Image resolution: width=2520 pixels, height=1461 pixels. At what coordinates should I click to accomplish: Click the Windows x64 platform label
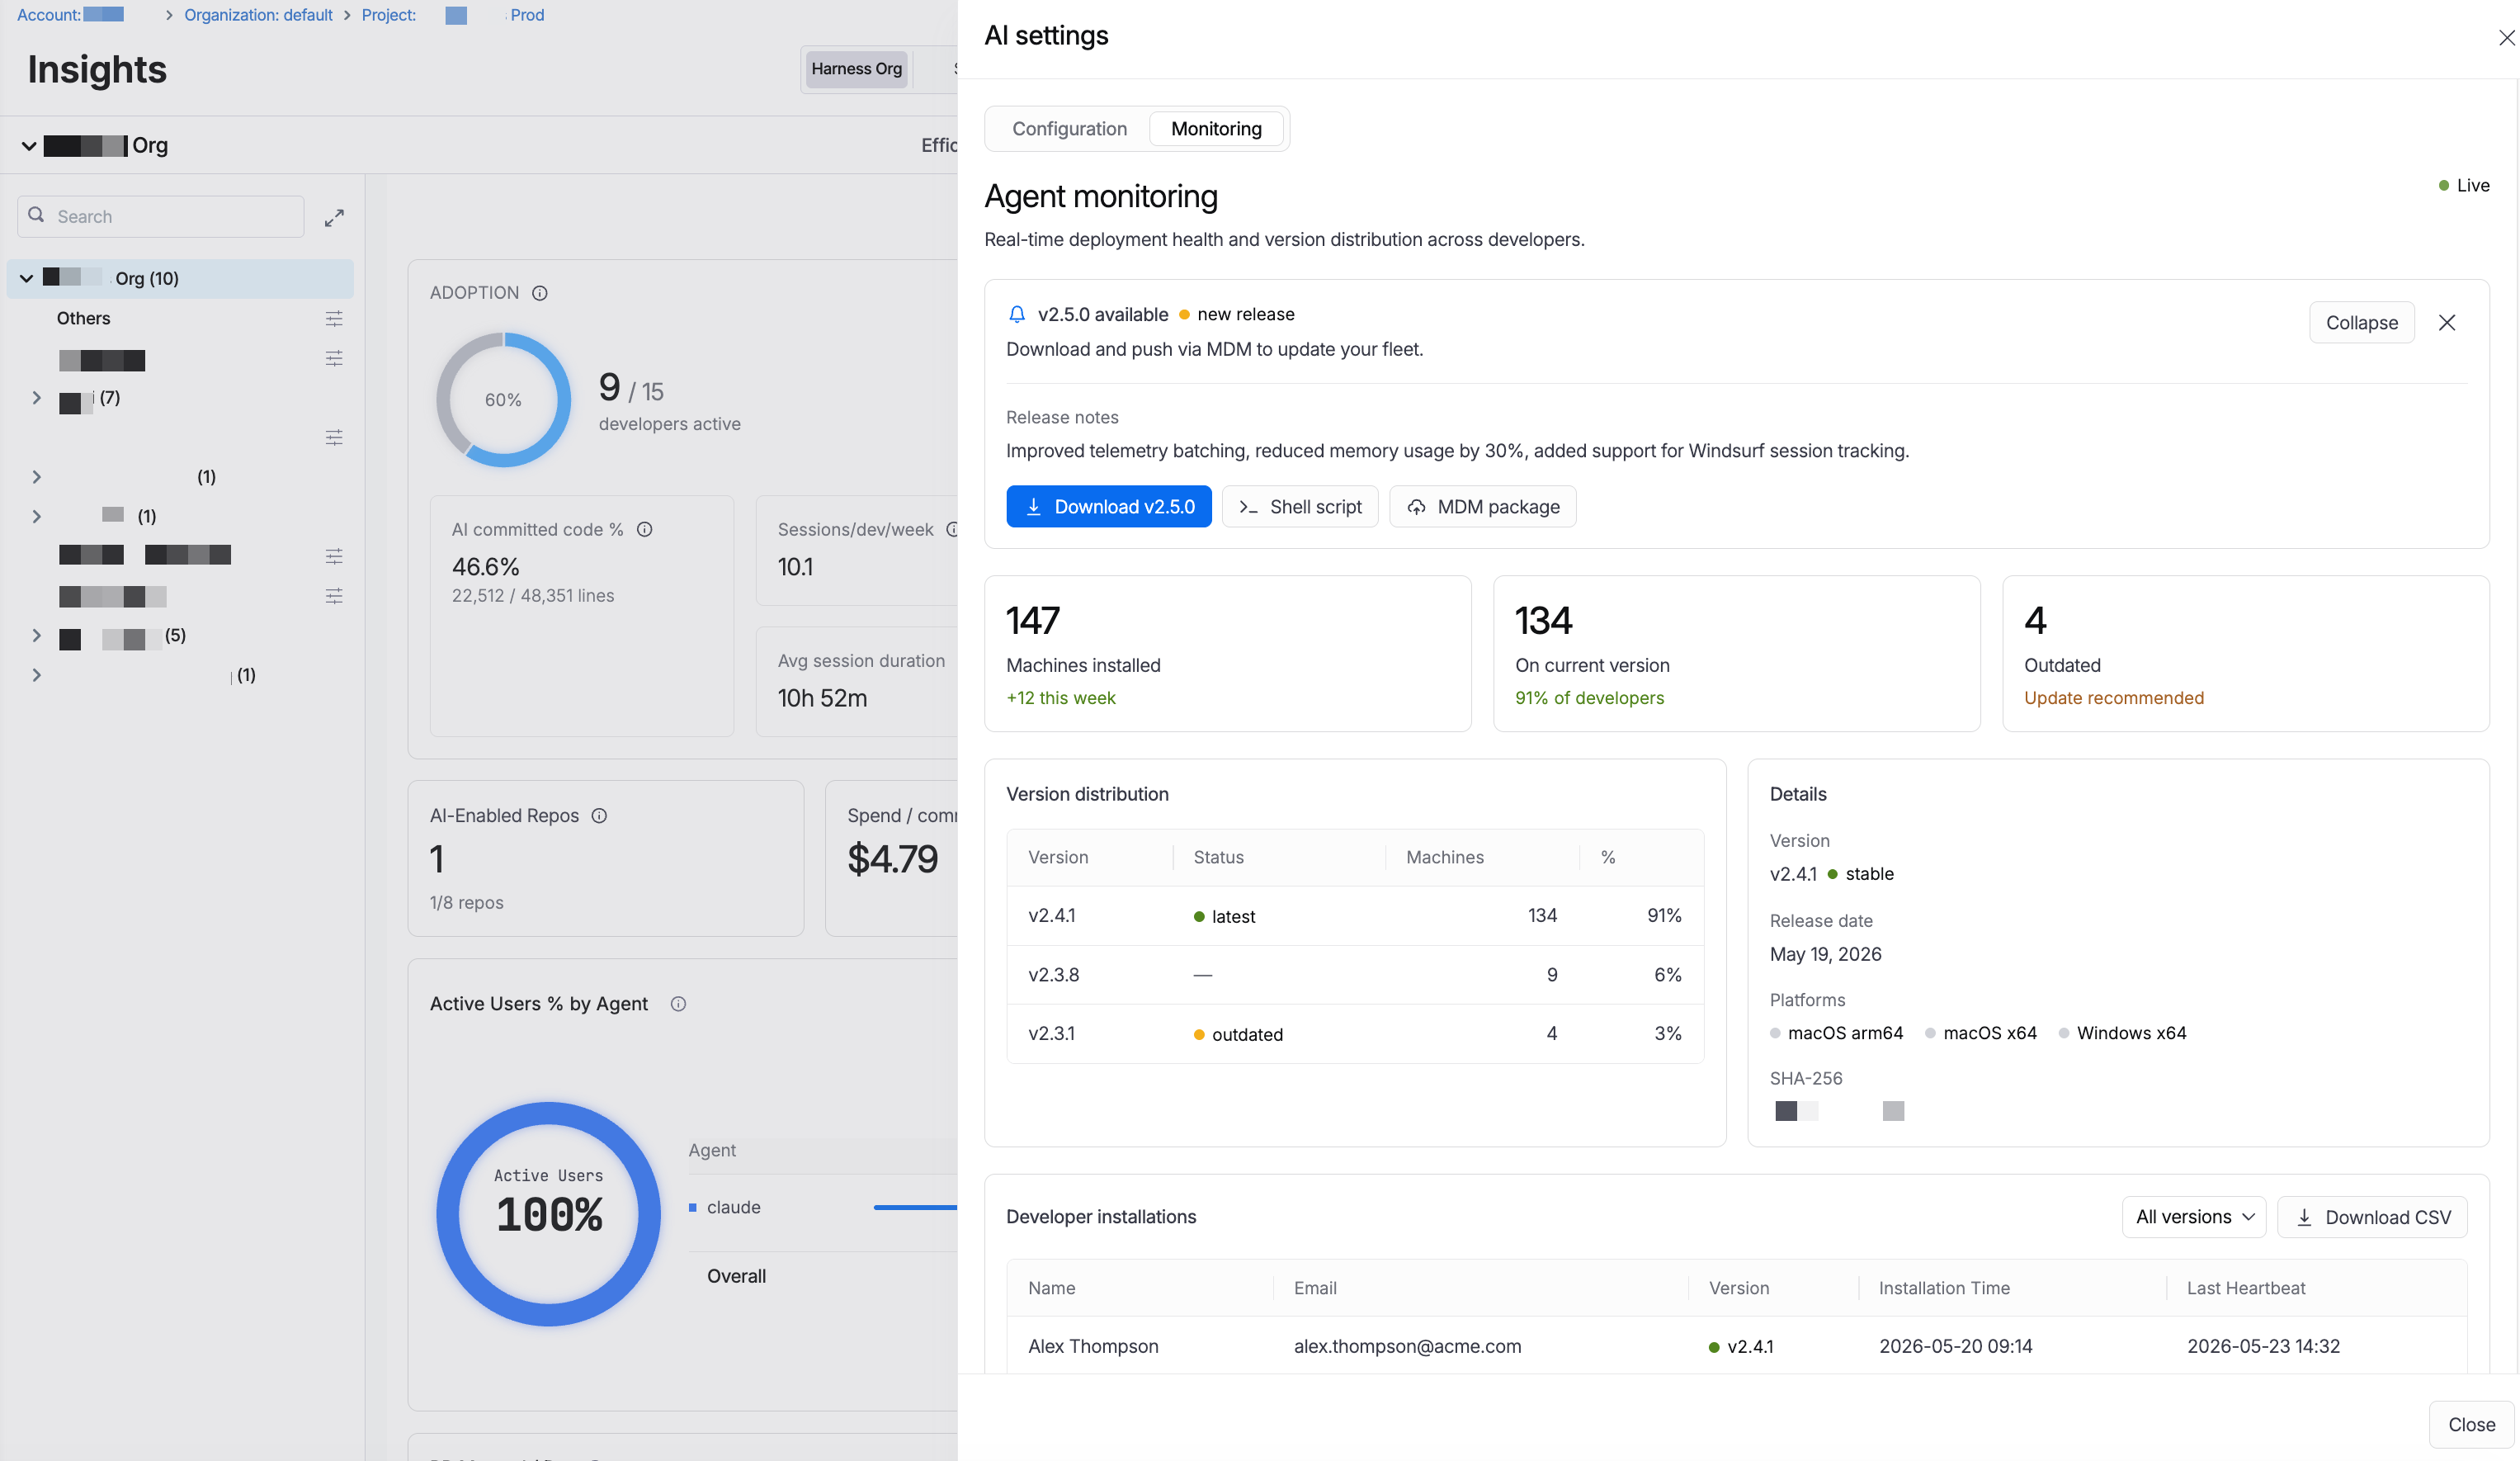point(2122,1033)
